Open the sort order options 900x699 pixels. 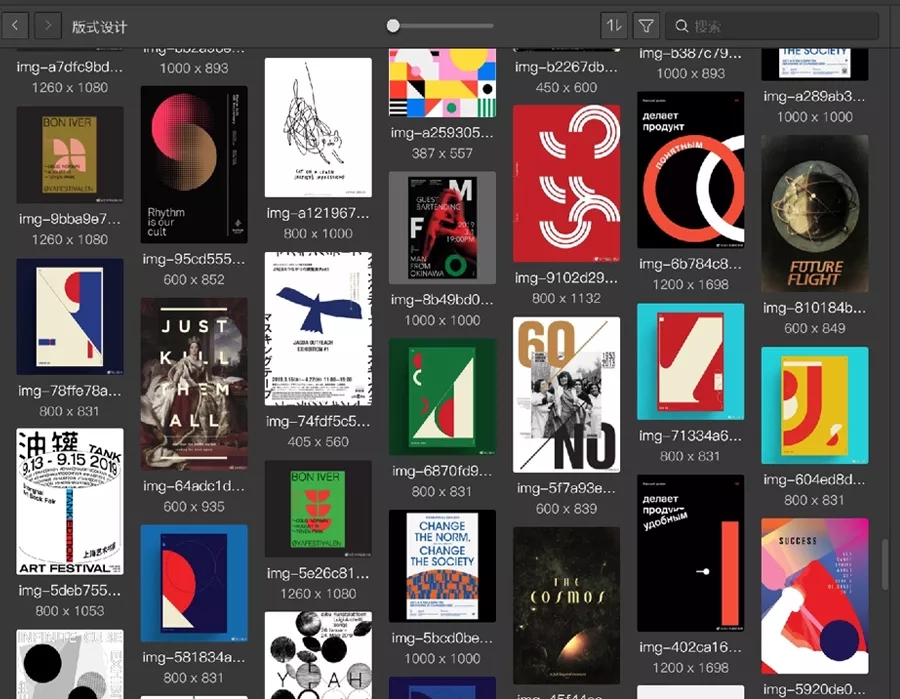tap(613, 26)
